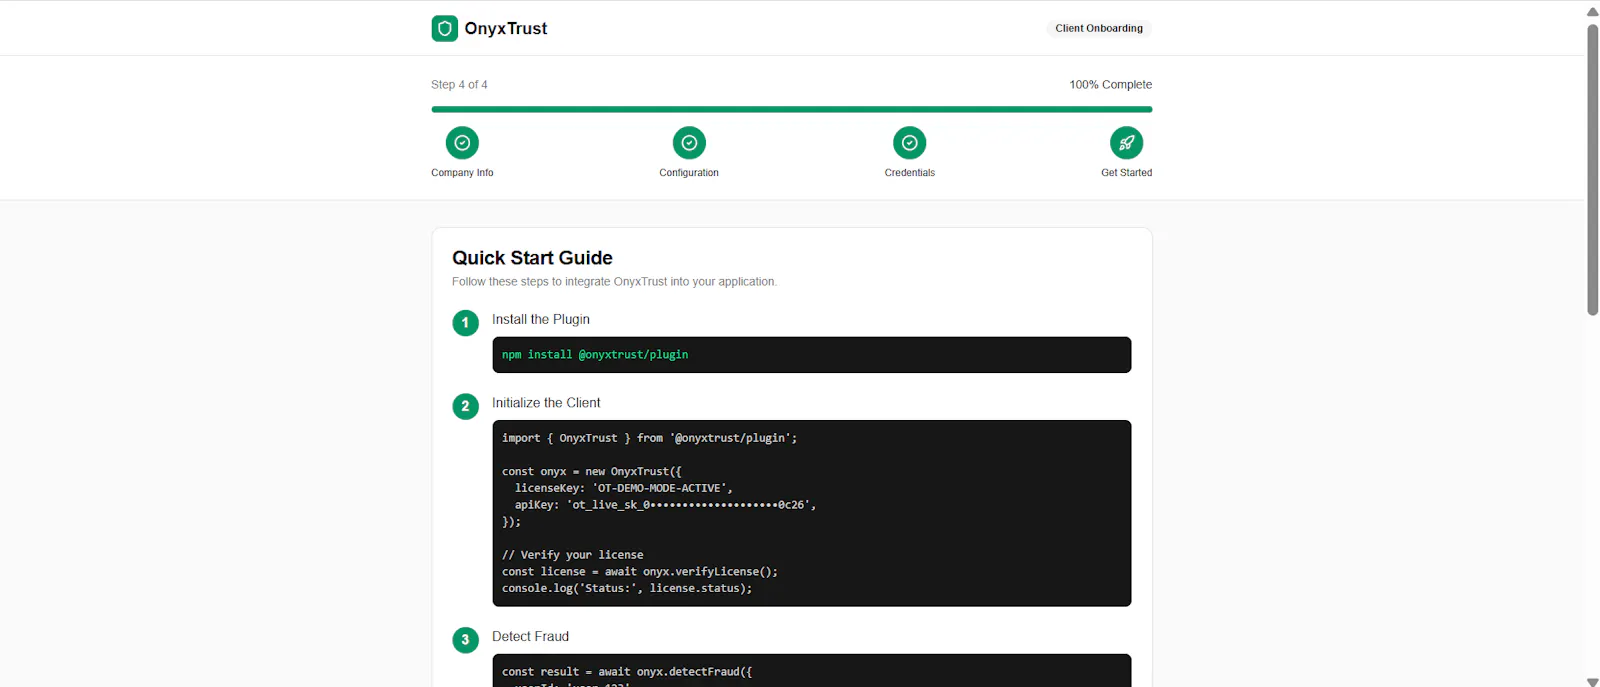Click the Company Info step checkmark icon
Image resolution: width=1600 pixels, height=687 pixels.
tap(462, 143)
